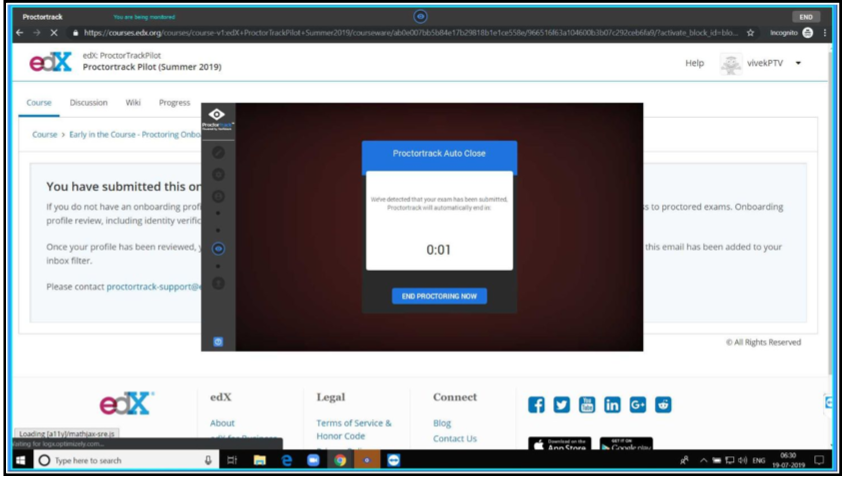Image resolution: width=846 pixels, height=480 pixels.
Task: Click the Proctortrack logo in sidebar
Action: 217,119
